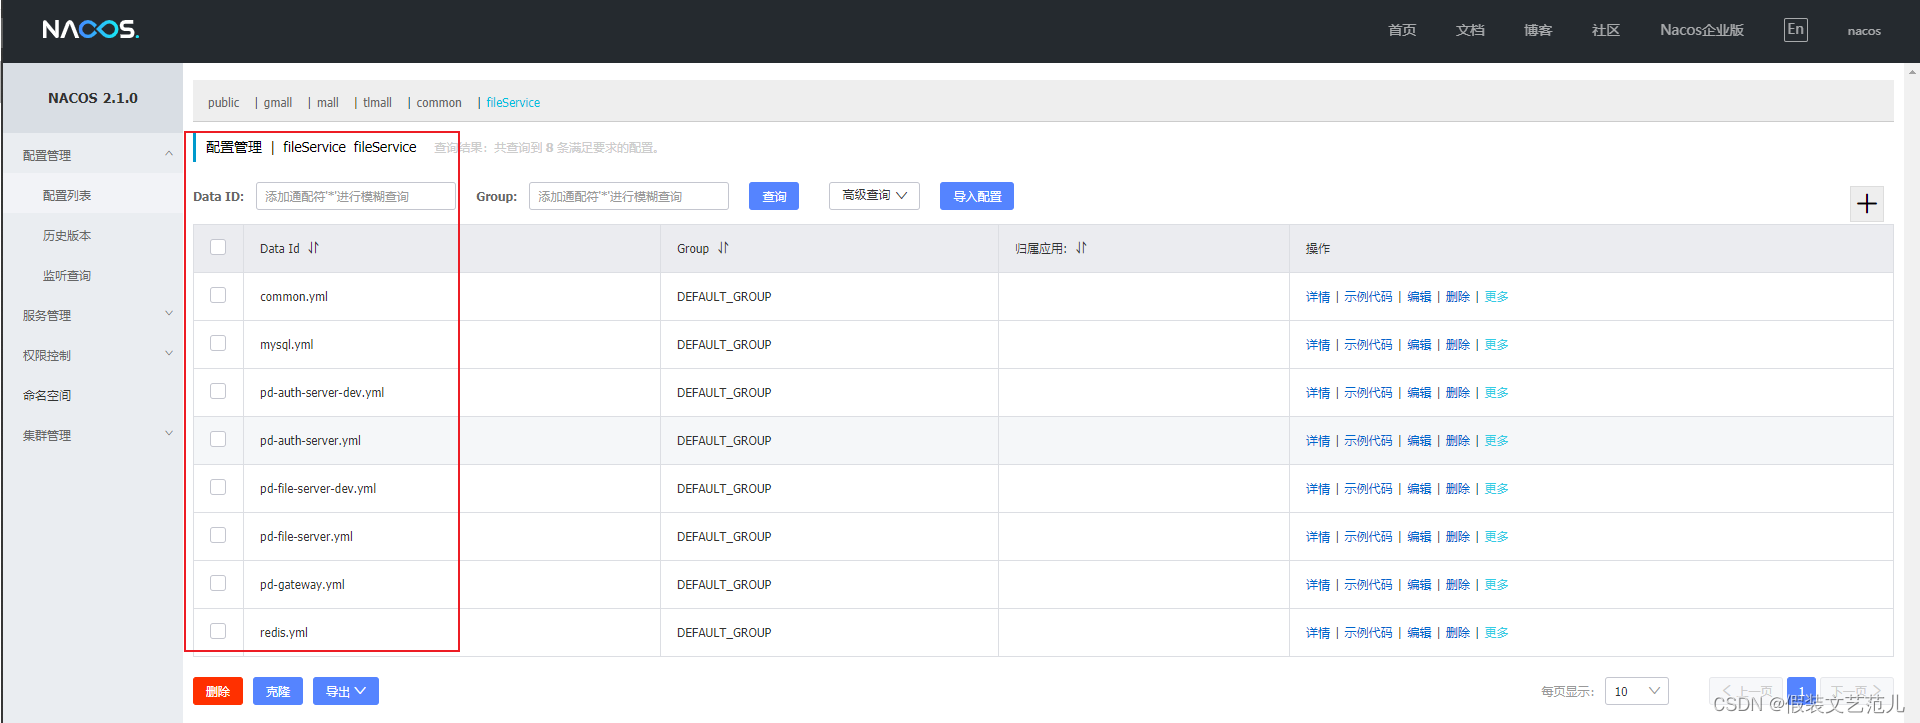The image size is (1920, 723).
Task: Expand the 权限控制 sidebar section
Action: (93, 355)
